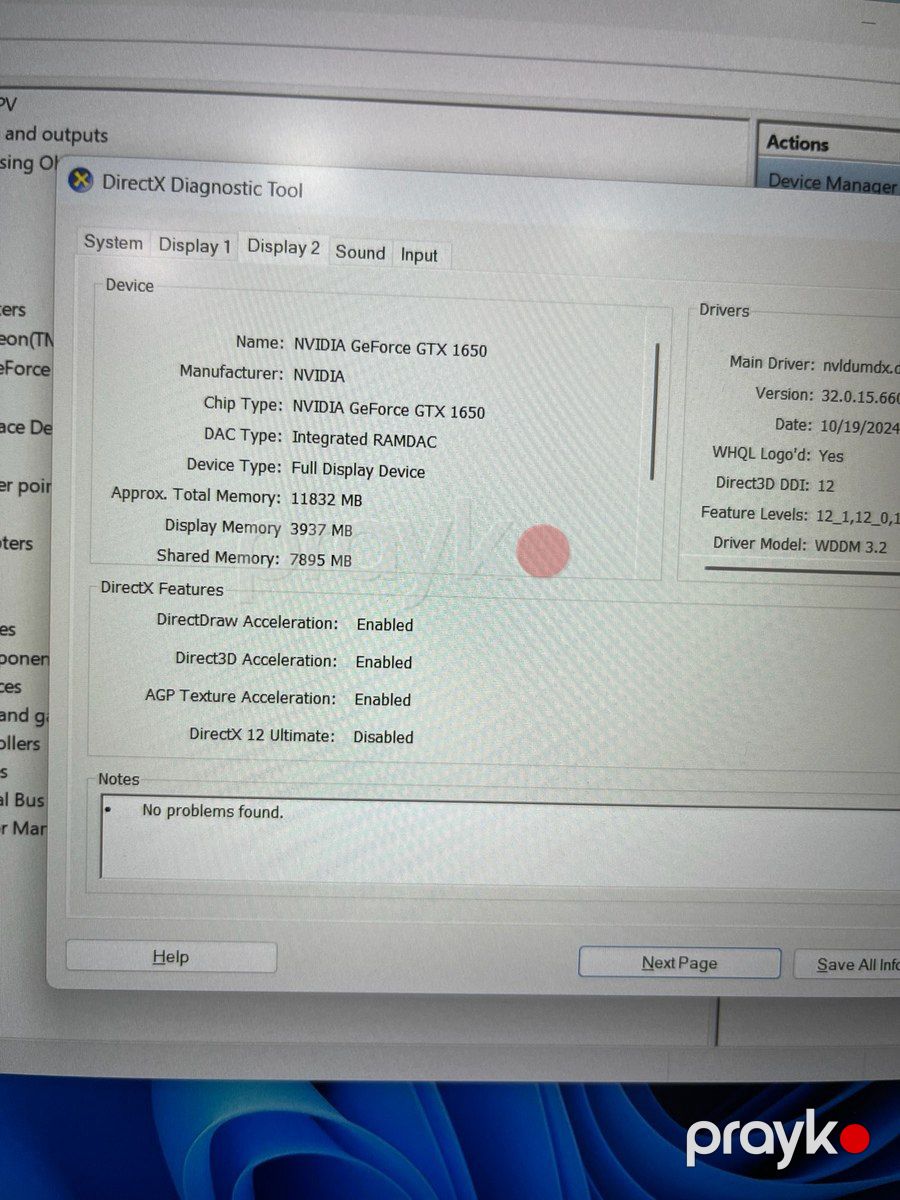Click AGP Texture Acceleration Enabled value
This screenshot has height=1200, width=900.
click(x=382, y=700)
